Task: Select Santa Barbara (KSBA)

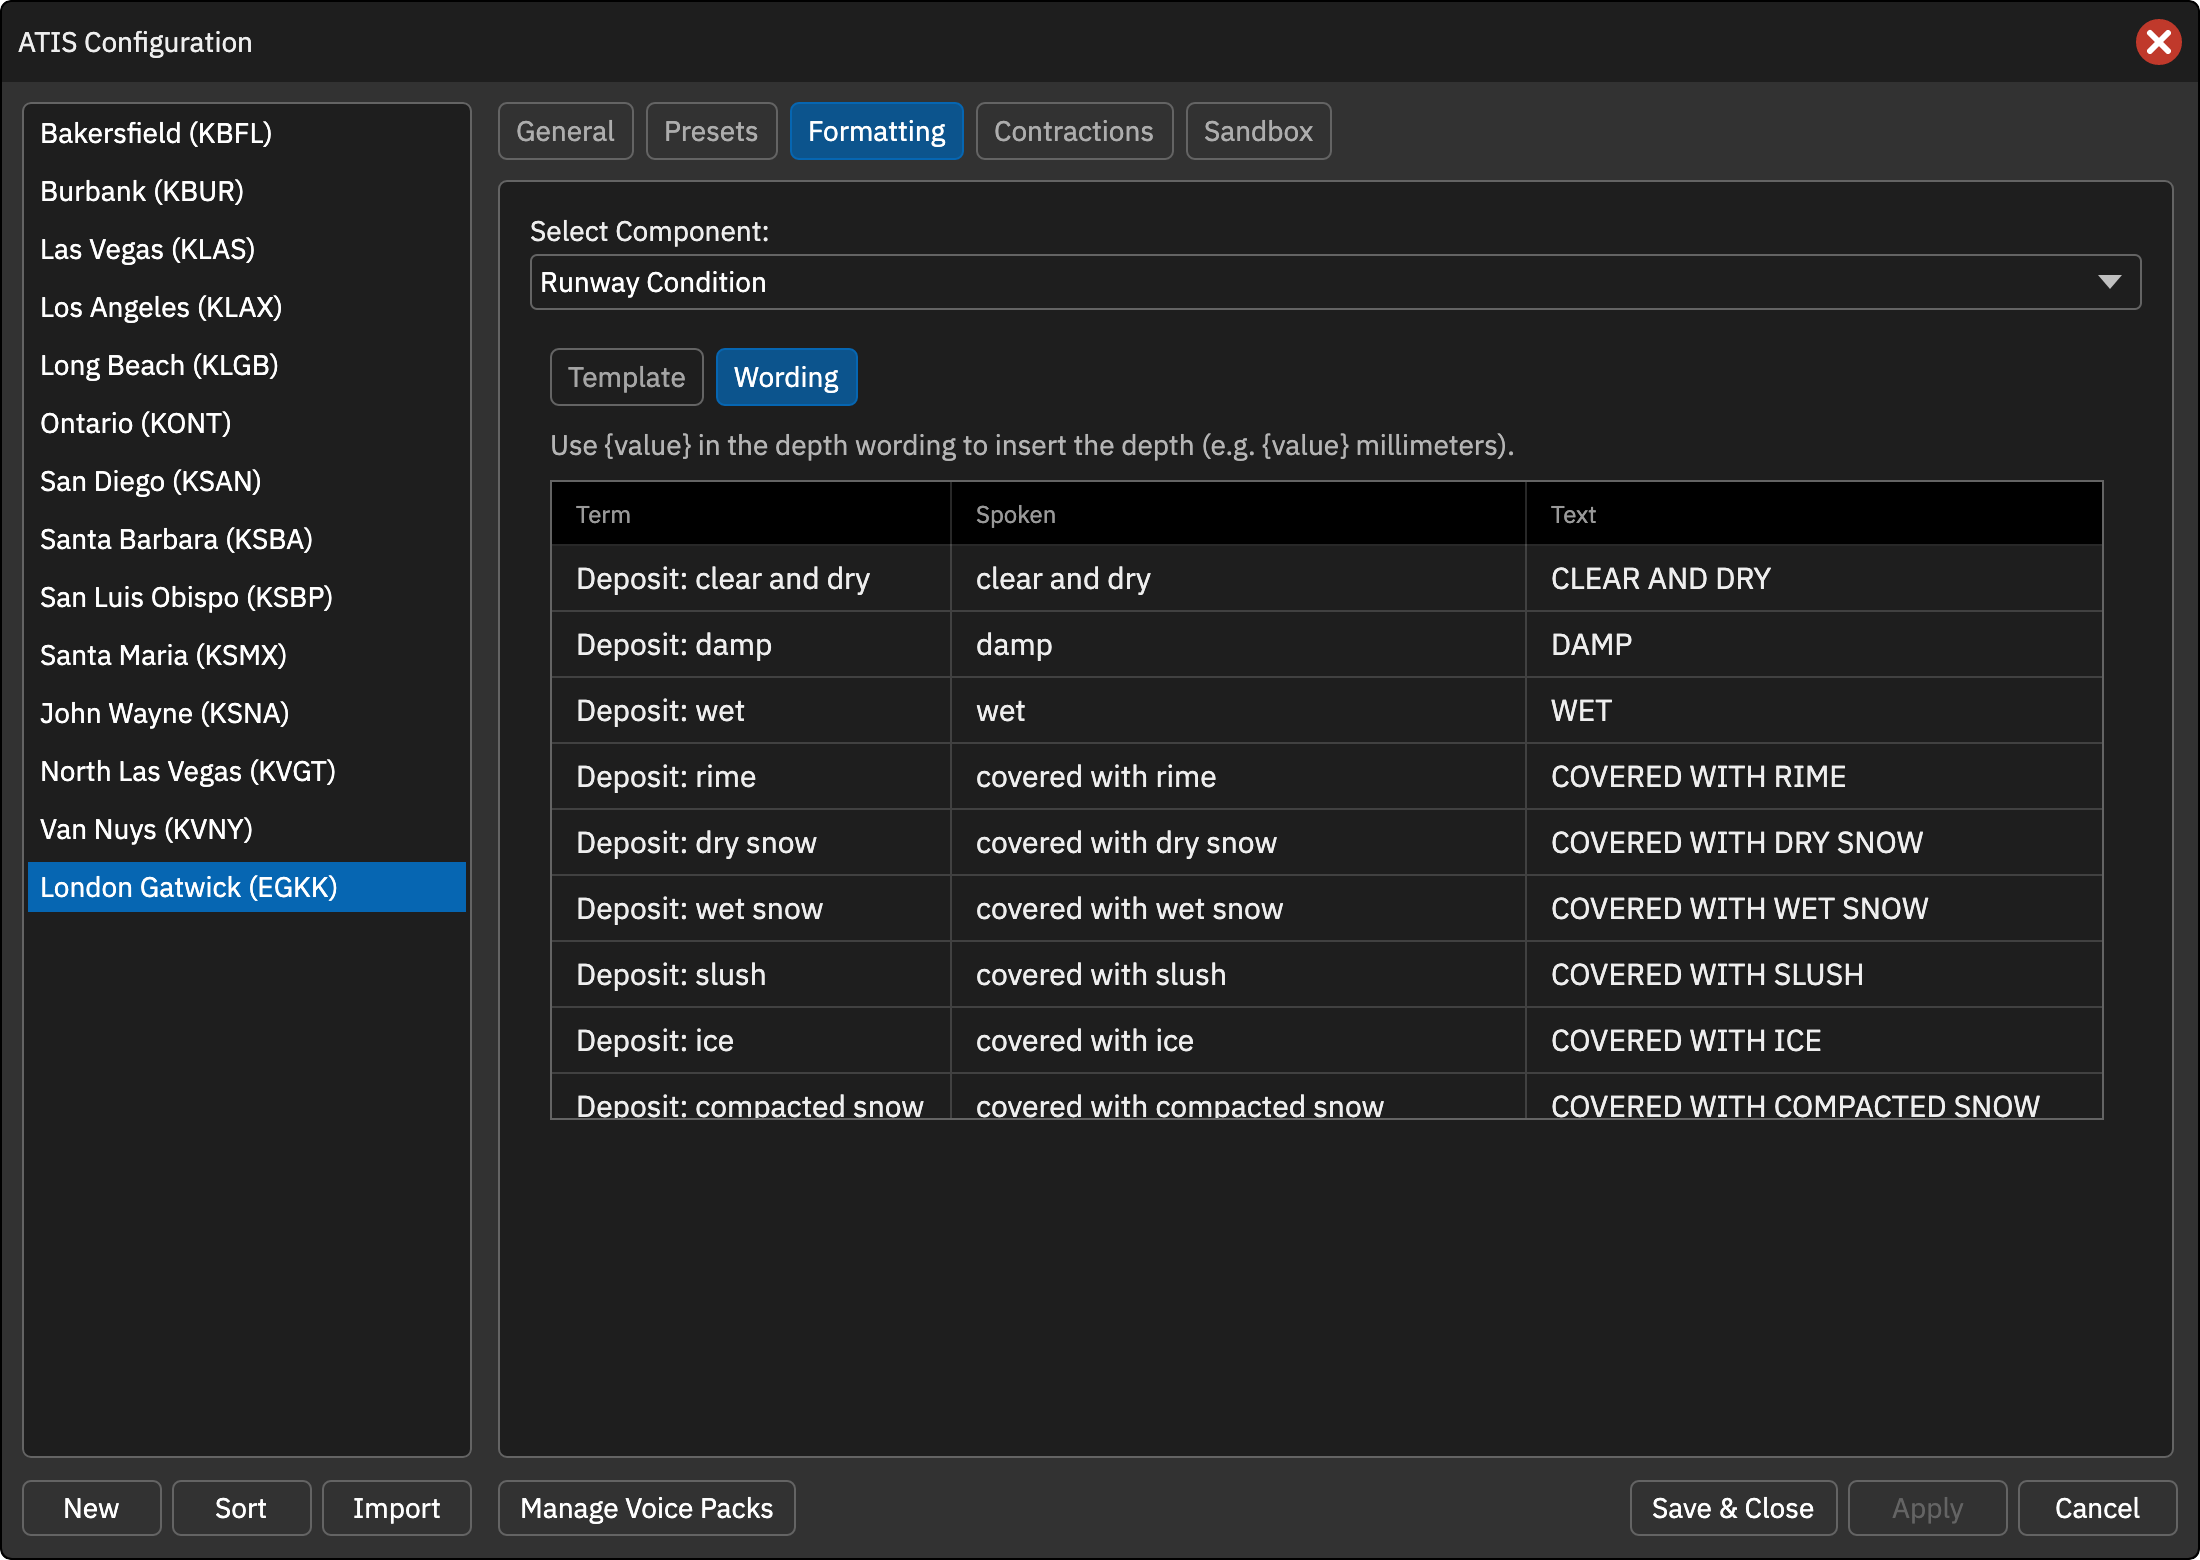Action: (x=247, y=539)
